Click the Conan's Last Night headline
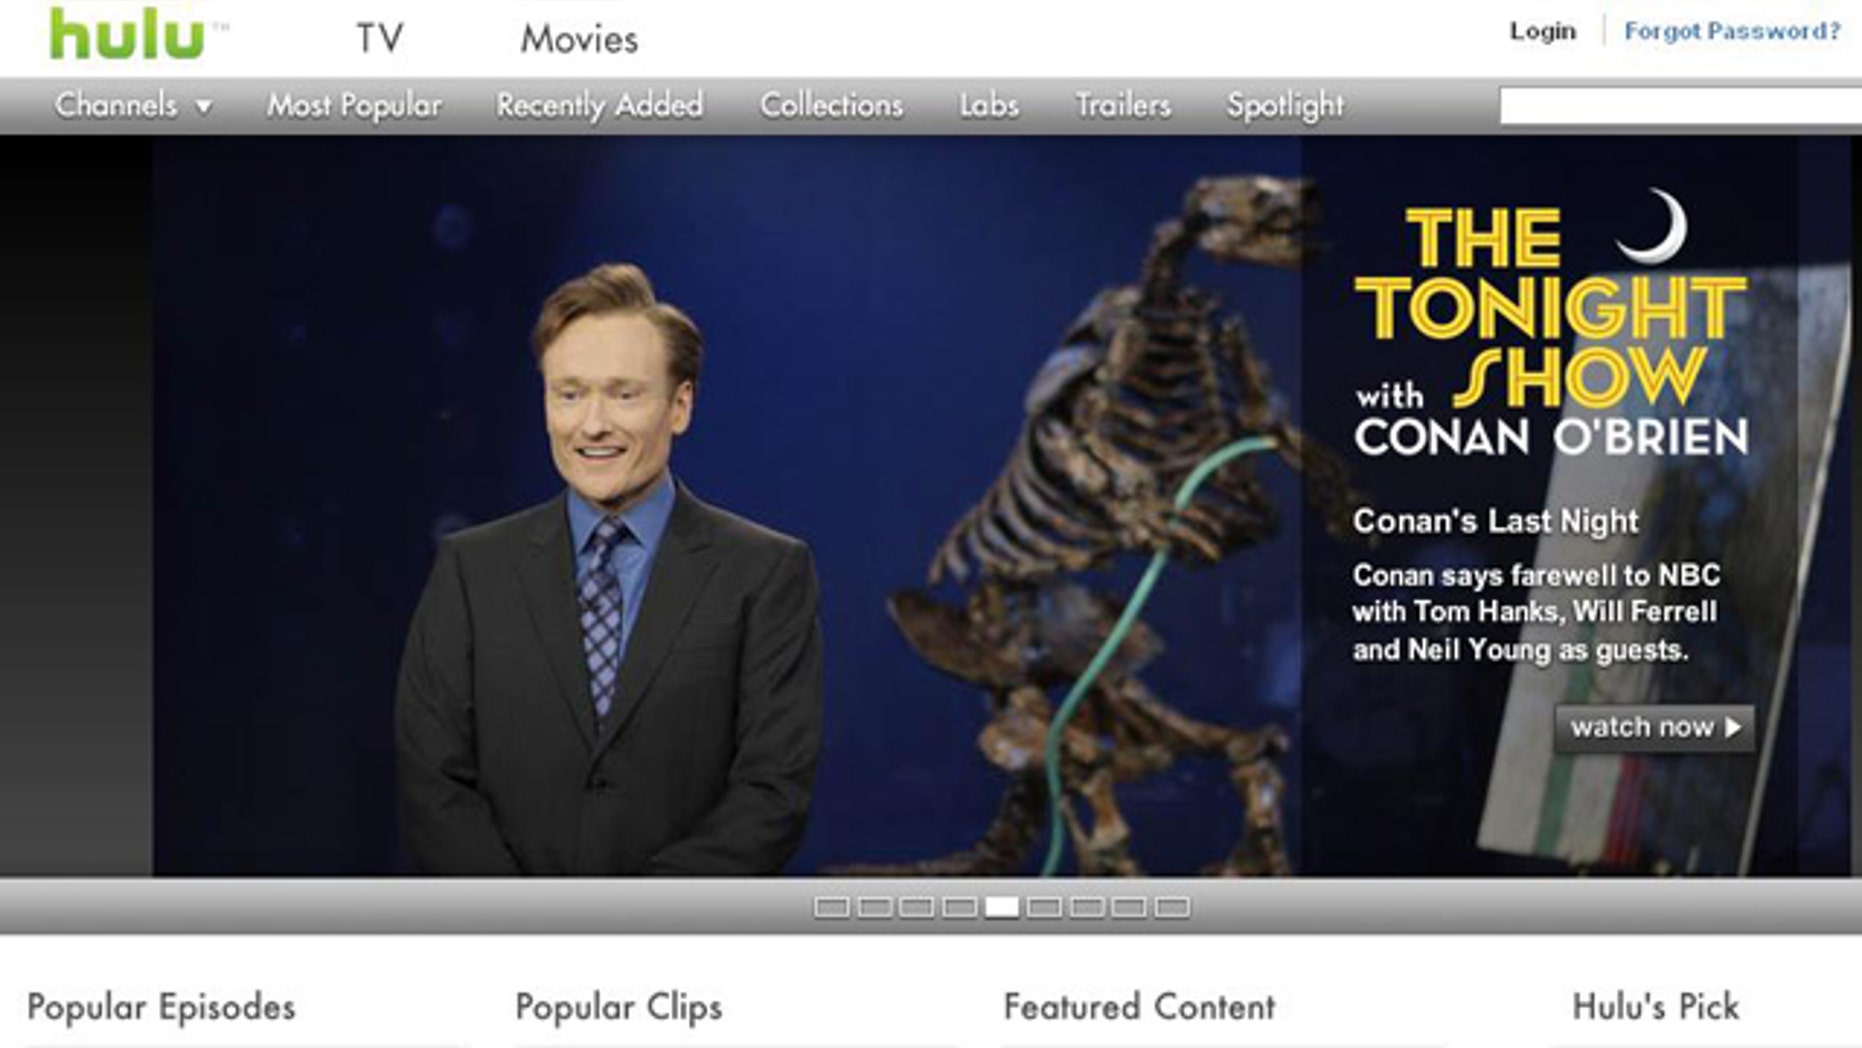This screenshot has width=1862, height=1048. click(1495, 521)
